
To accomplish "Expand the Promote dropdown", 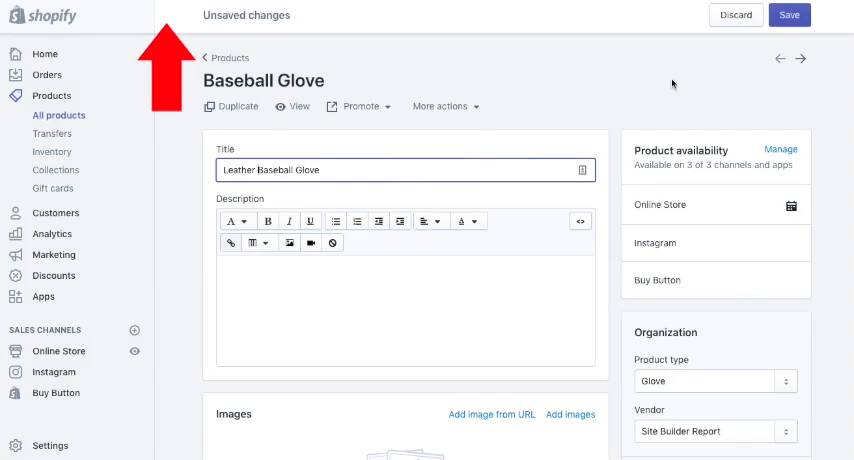I will 359,107.
